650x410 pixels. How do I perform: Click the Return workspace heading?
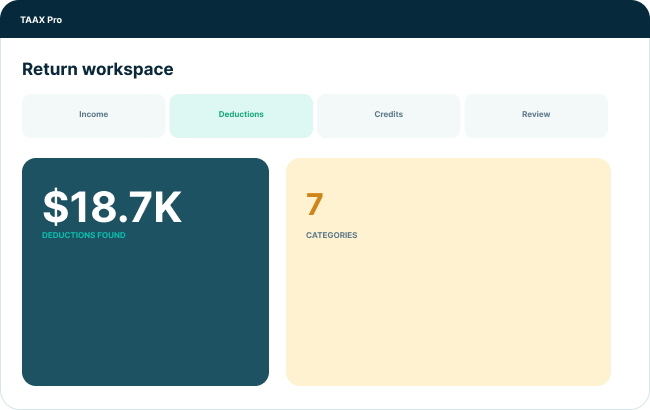[98, 69]
